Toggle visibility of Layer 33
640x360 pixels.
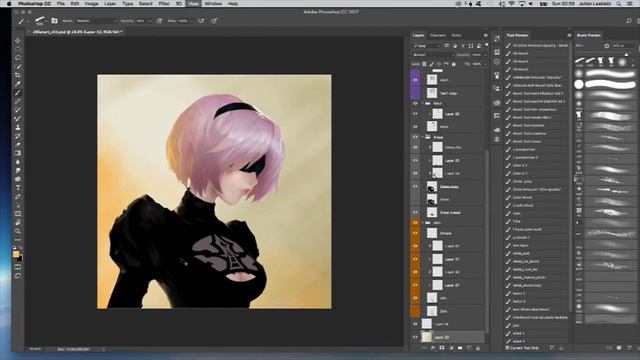tap(415, 337)
